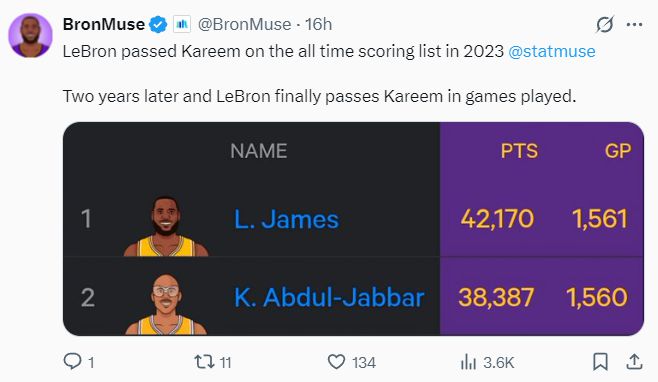Click the @BronMuse handle
Image resolution: width=658 pixels, height=382 pixels.
[244, 24]
